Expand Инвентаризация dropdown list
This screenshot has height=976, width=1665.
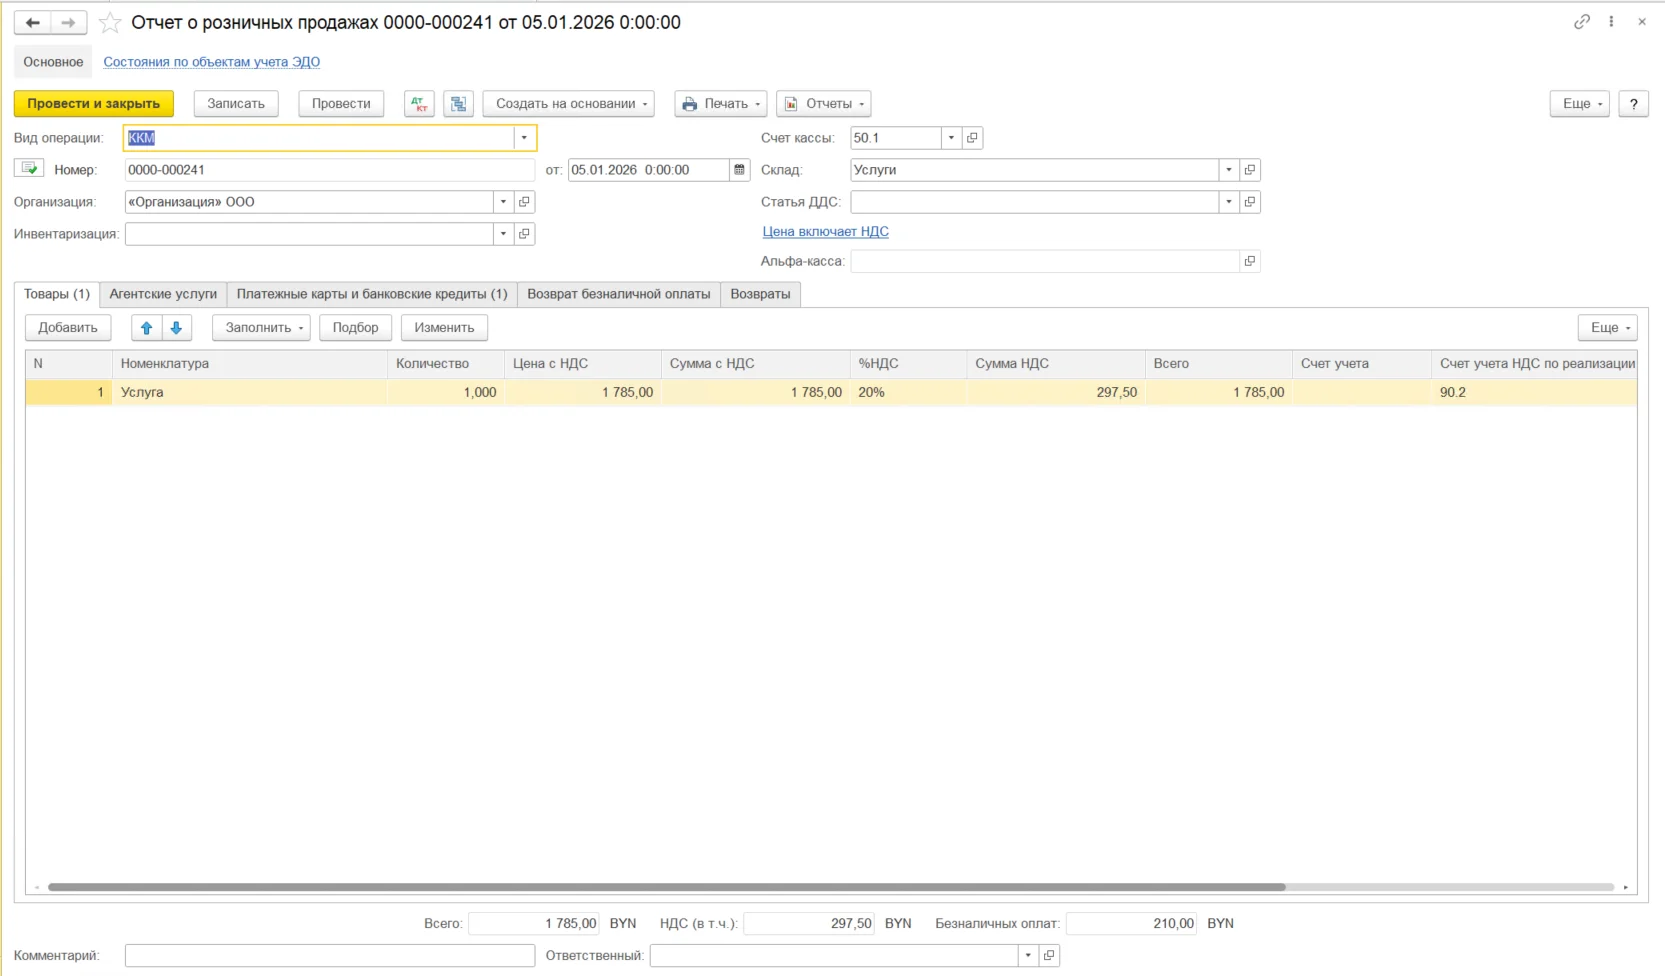click(x=503, y=234)
